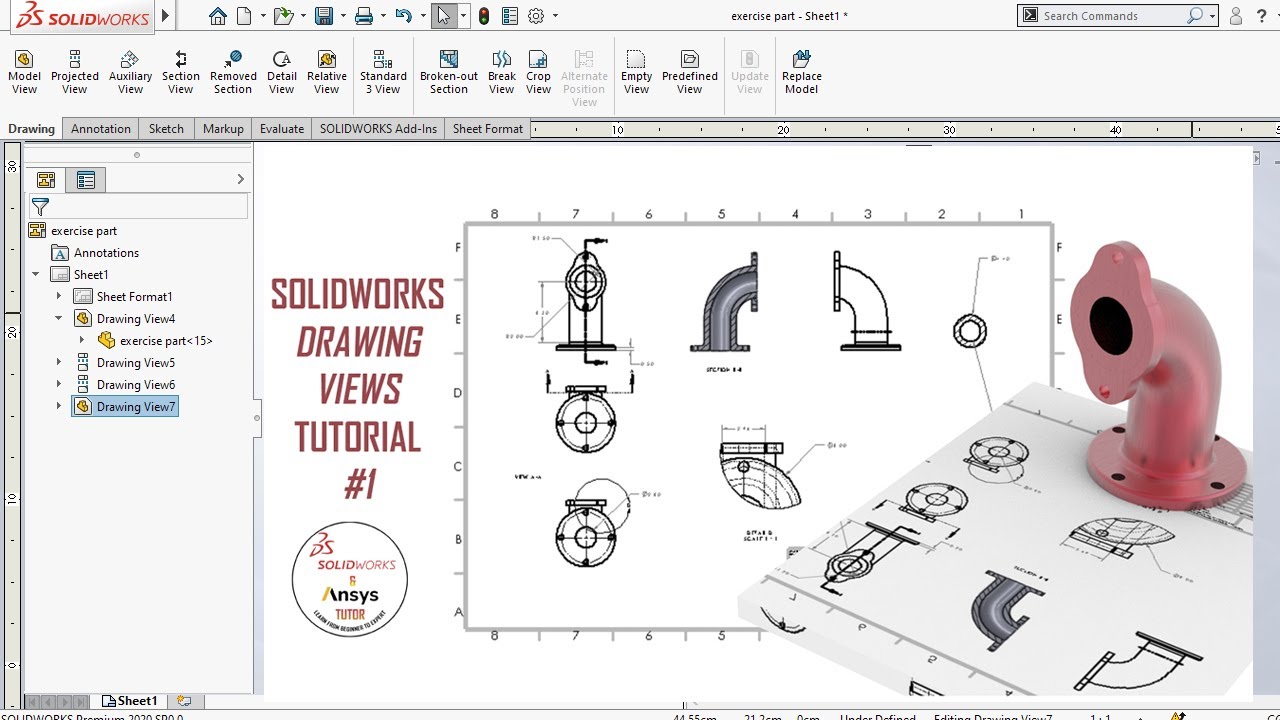Click the filter funnel icon
Screen dimensions: 1280x720
(x=40, y=207)
